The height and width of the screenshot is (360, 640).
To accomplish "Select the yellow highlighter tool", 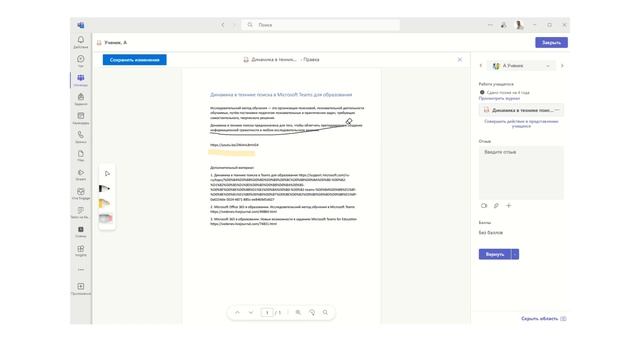I will tap(104, 203).
